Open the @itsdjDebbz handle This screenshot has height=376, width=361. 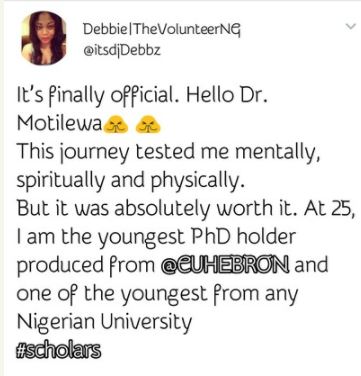point(121,51)
